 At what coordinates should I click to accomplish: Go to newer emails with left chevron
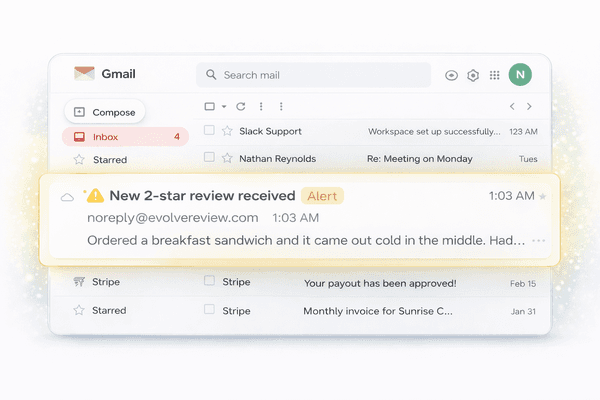click(x=512, y=106)
